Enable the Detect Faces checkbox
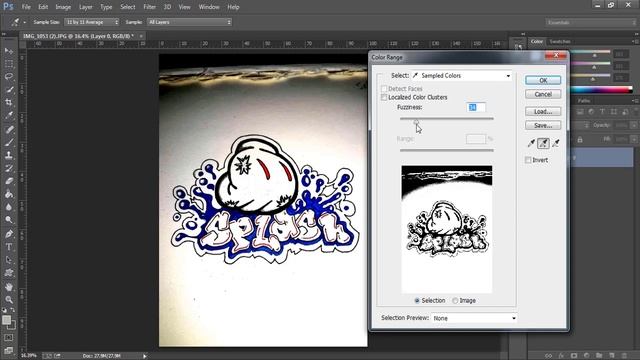This screenshot has height=360, width=640. pyautogui.click(x=384, y=89)
